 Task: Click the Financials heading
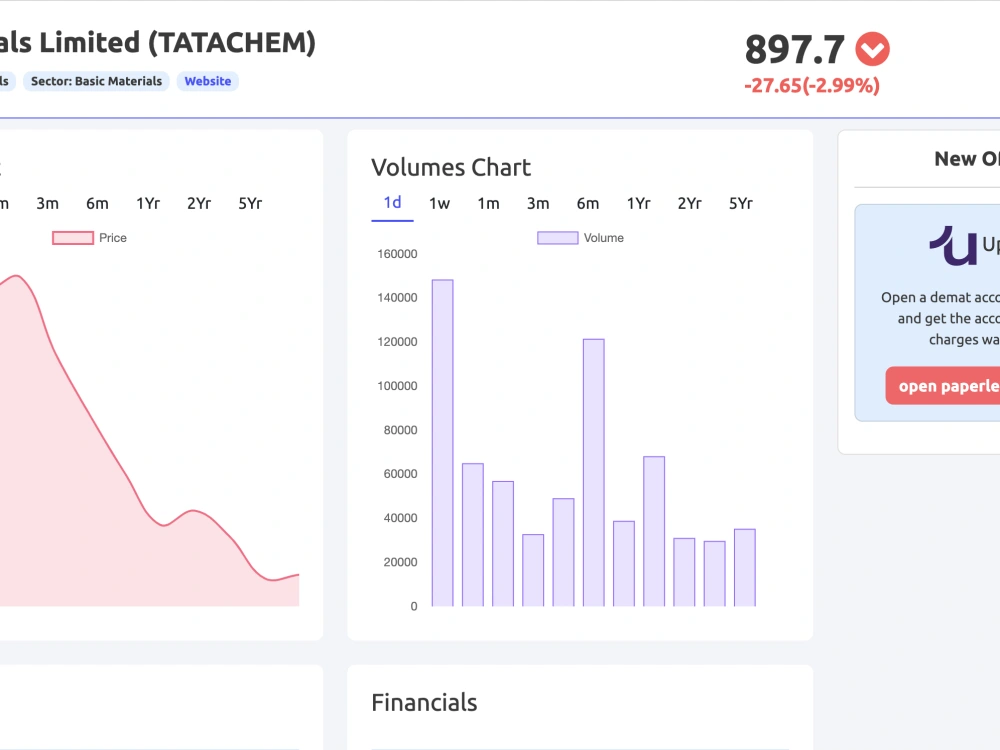[x=424, y=702]
